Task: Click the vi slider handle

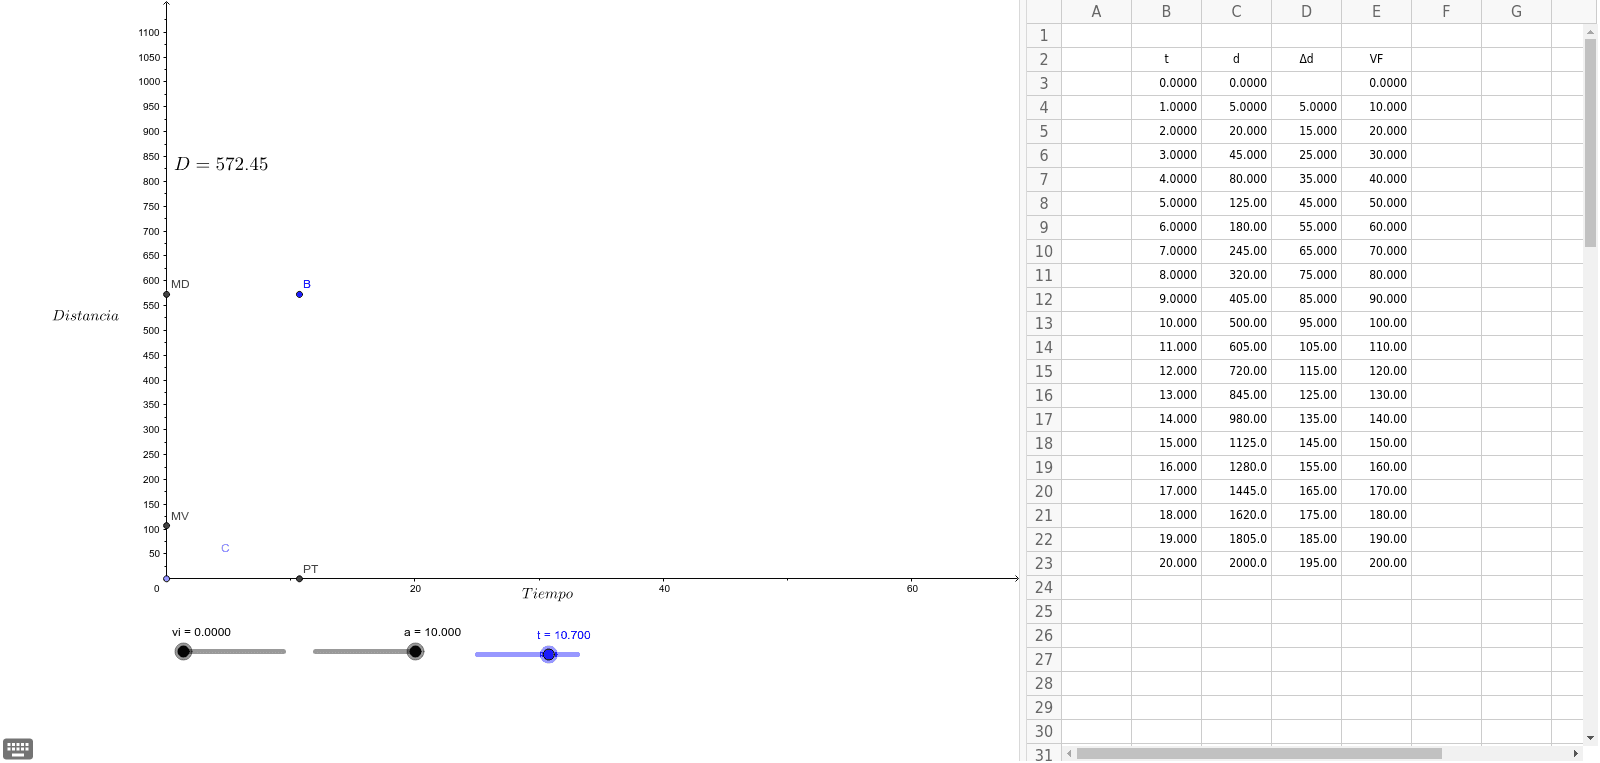Action: (x=183, y=652)
